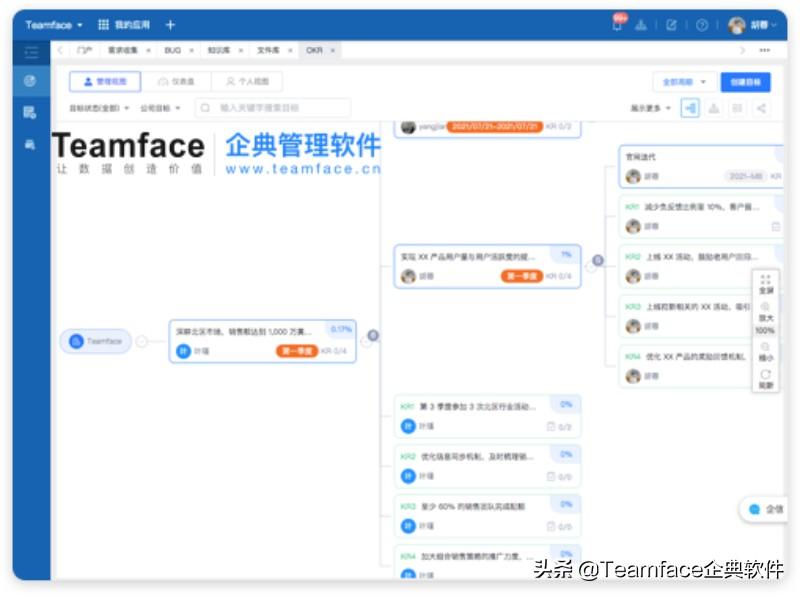Open the 目标状态(全部) filter dropdown
The height and width of the screenshot is (596, 800).
coord(99,108)
